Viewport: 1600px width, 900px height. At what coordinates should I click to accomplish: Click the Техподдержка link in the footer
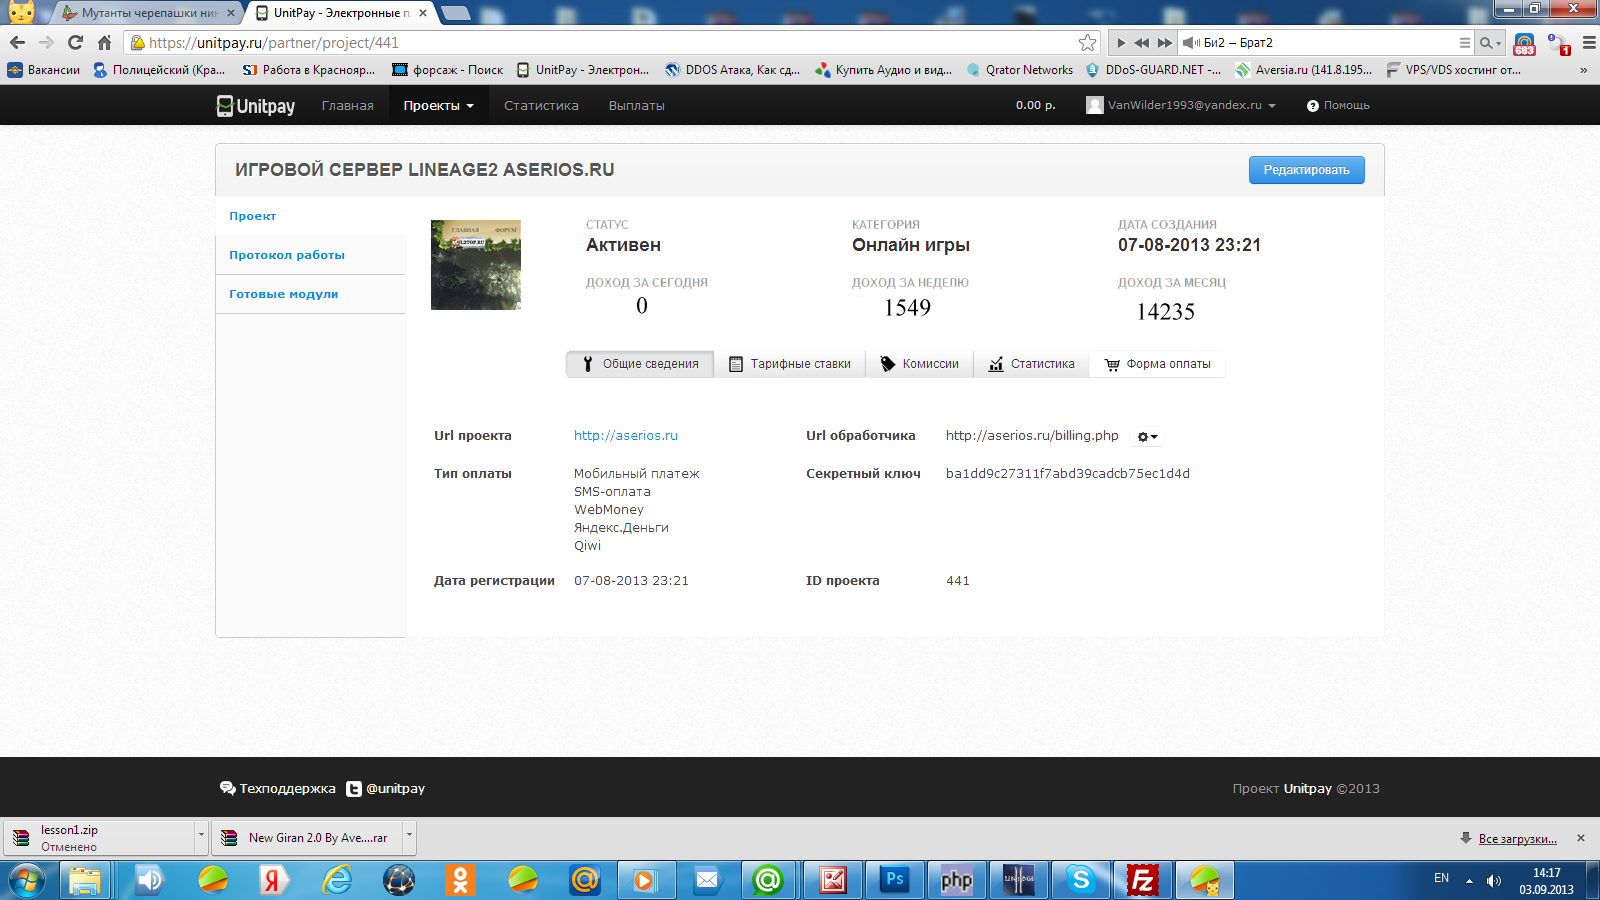(x=278, y=788)
